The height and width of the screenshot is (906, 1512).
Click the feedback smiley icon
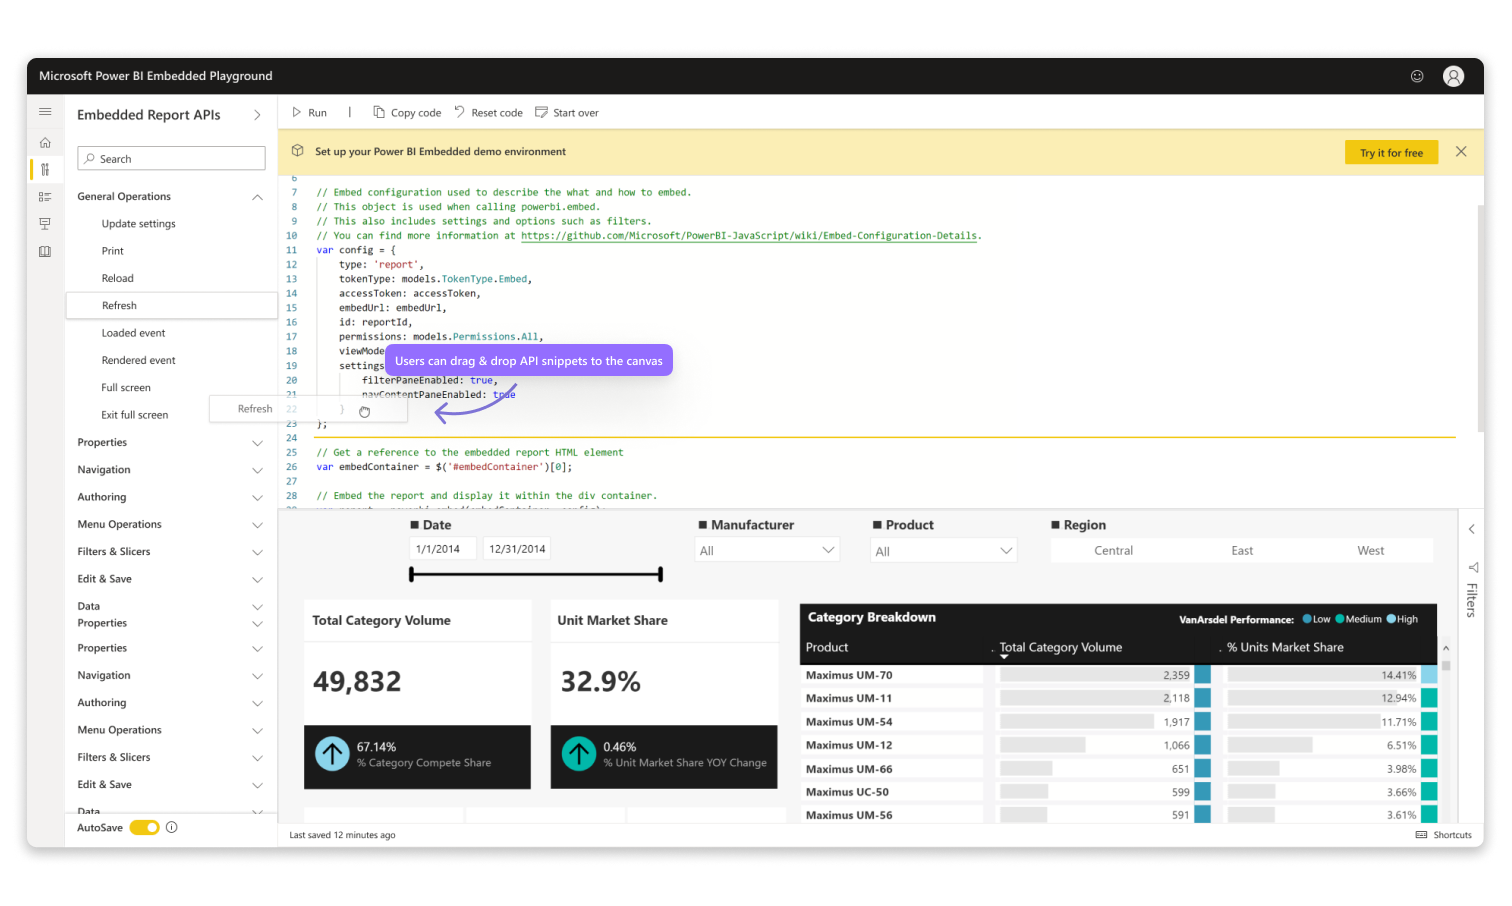click(1417, 76)
